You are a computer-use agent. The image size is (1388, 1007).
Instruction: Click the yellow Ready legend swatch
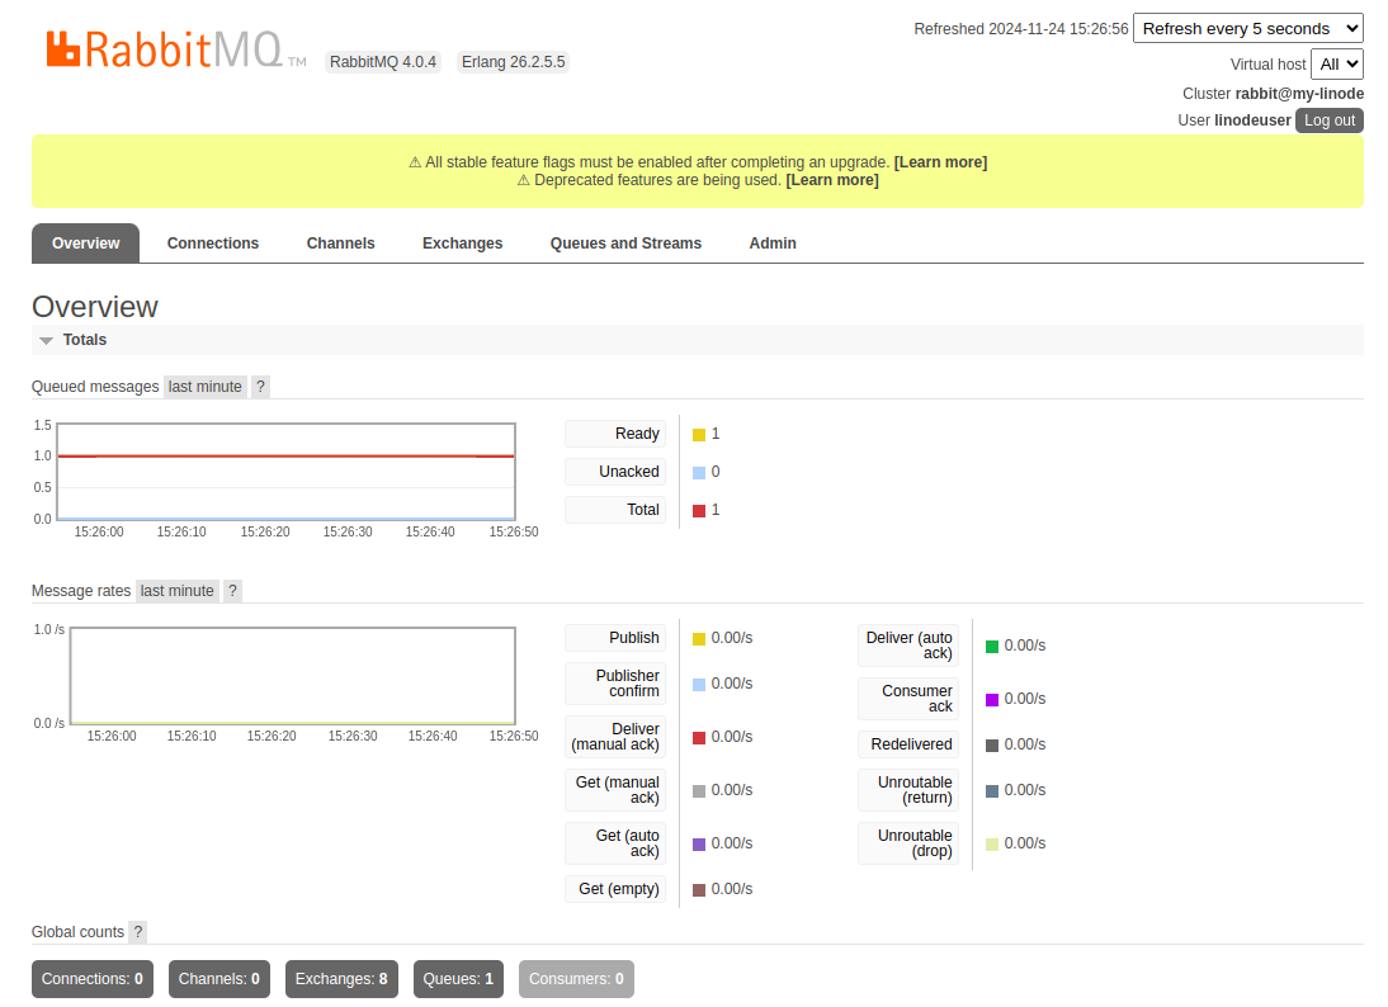(697, 434)
